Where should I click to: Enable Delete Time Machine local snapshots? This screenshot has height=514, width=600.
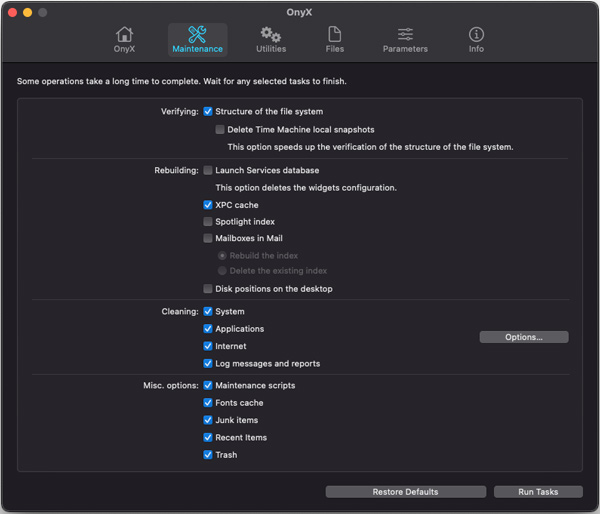220,129
